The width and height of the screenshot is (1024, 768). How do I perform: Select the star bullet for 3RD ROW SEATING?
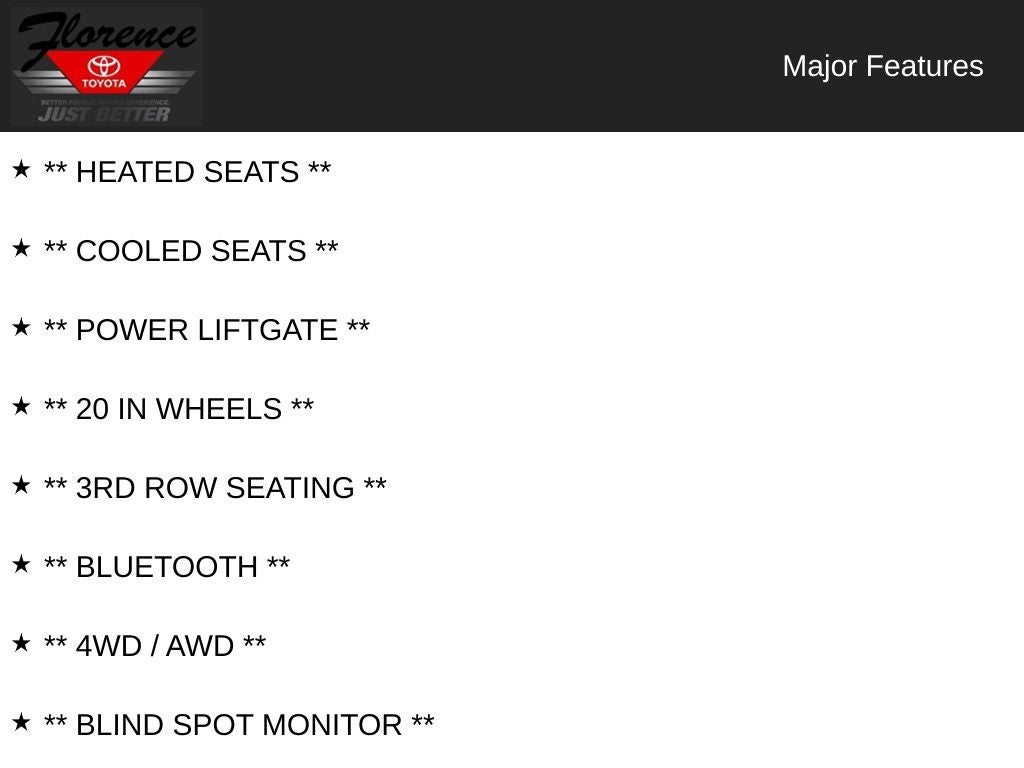coord(21,486)
